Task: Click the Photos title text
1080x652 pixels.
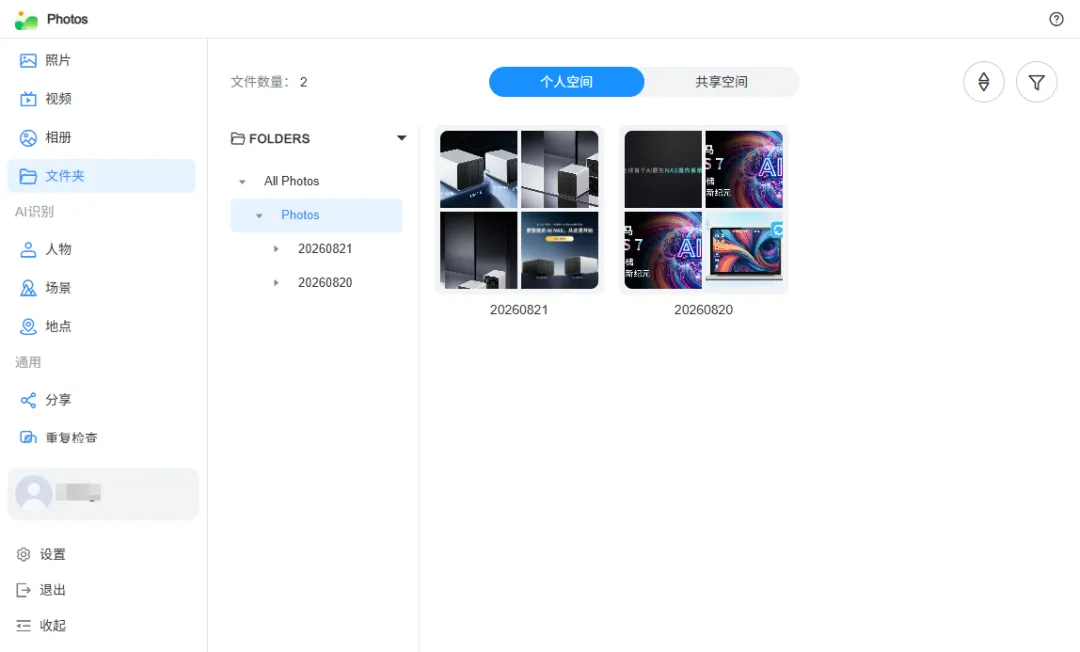Action: [68, 19]
